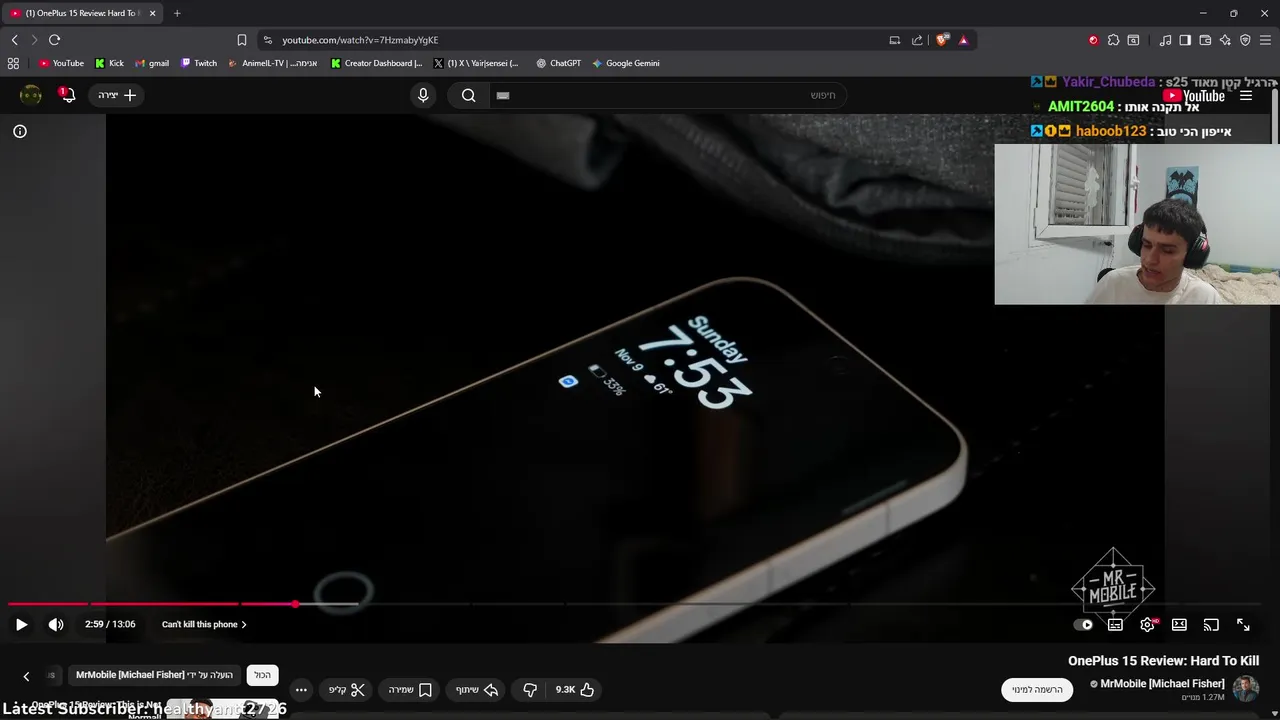Open the browser extensions puzzle icon

(1113, 40)
